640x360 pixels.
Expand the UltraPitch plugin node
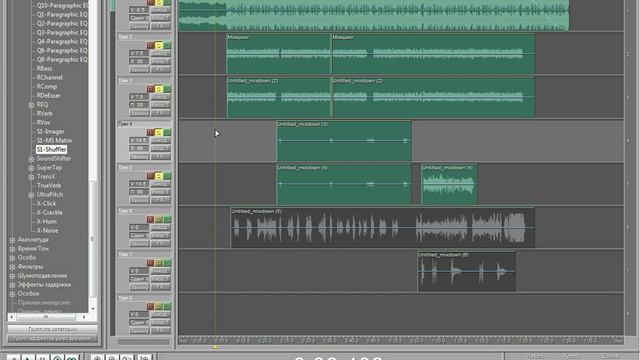[x=31, y=195]
